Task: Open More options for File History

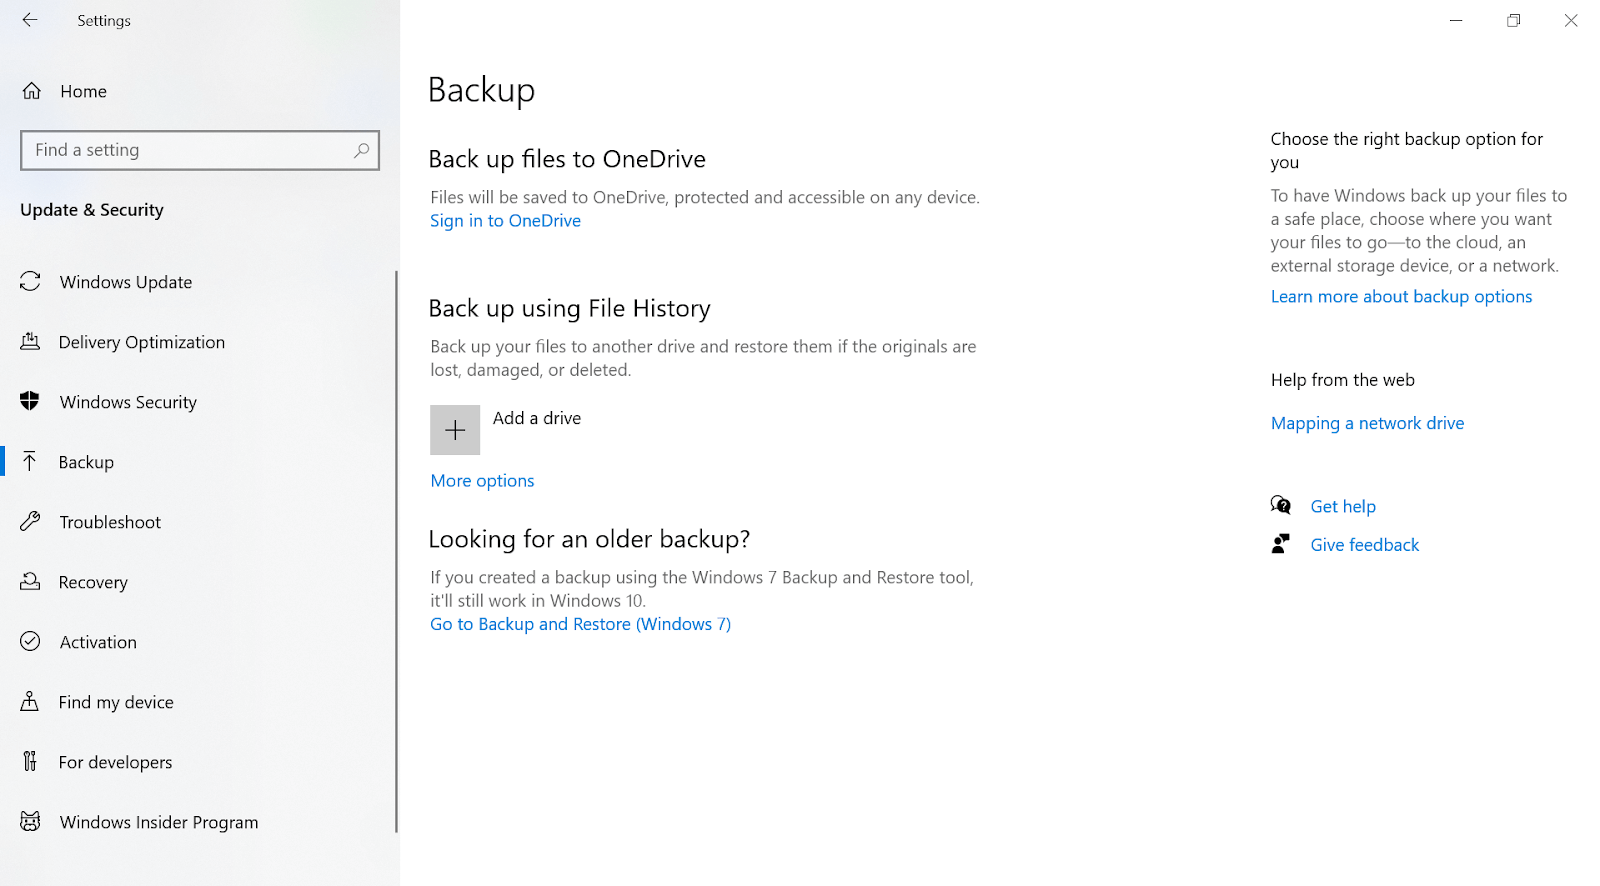Action: pyautogui.click(x=482, y=481)
